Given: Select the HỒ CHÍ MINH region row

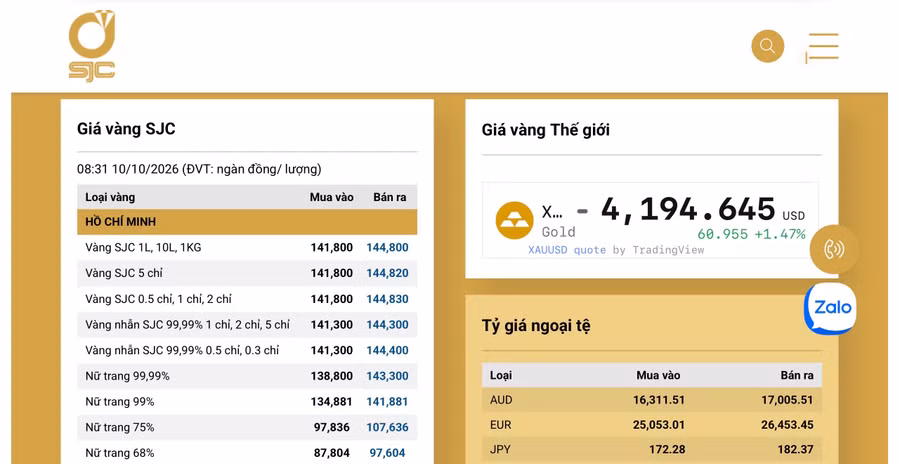Looking at the screenshot, I should point(247,222).
